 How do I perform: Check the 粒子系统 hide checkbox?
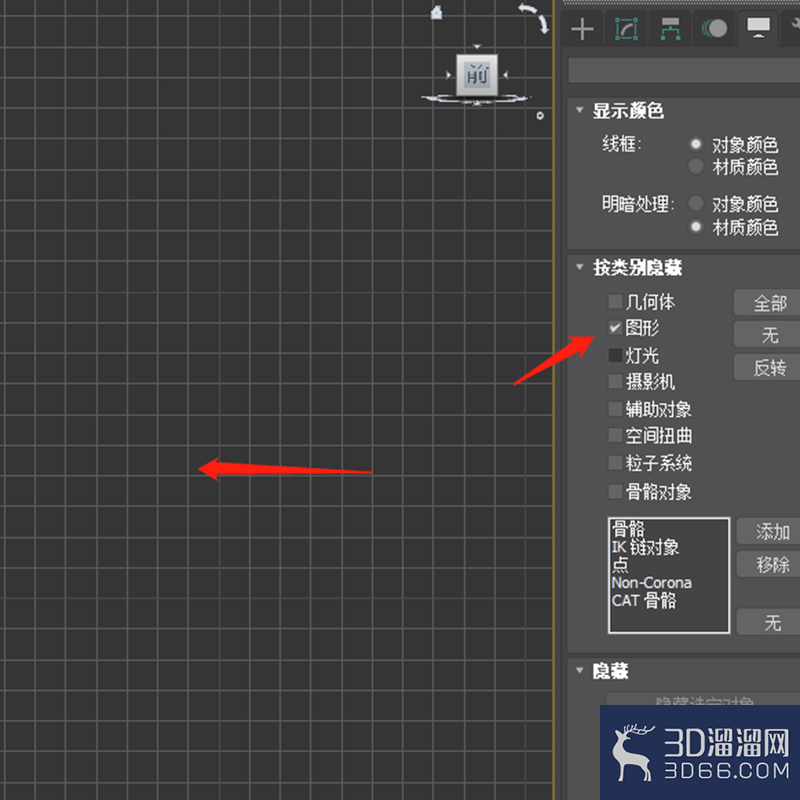[x=615, y=463]
